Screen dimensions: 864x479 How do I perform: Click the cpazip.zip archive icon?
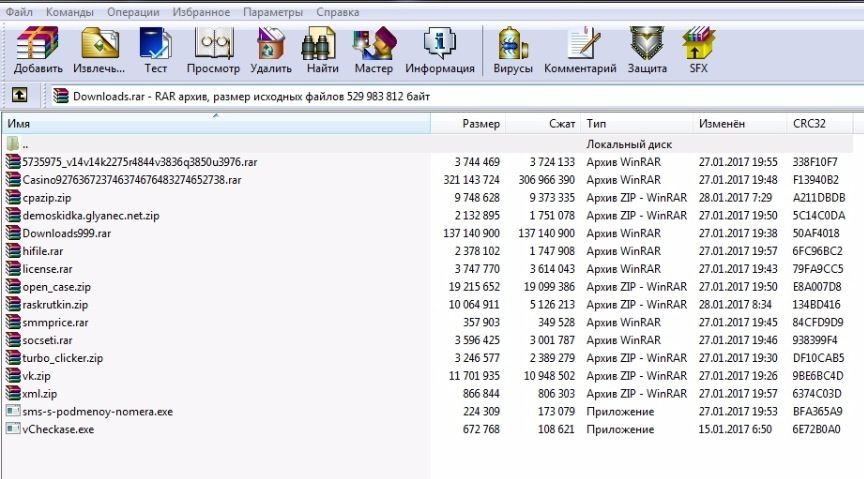pos(13,197)
